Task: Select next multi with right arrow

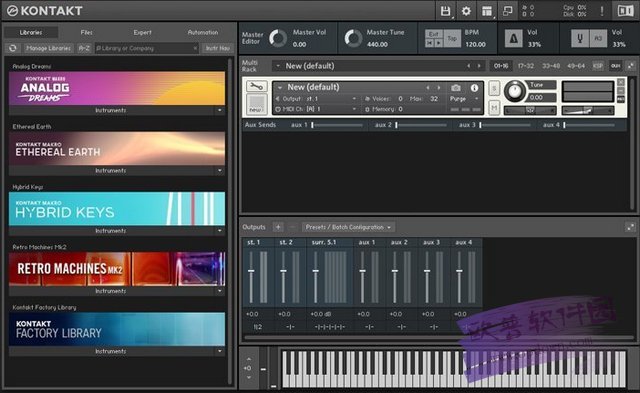Action: (x=479, y=66)
